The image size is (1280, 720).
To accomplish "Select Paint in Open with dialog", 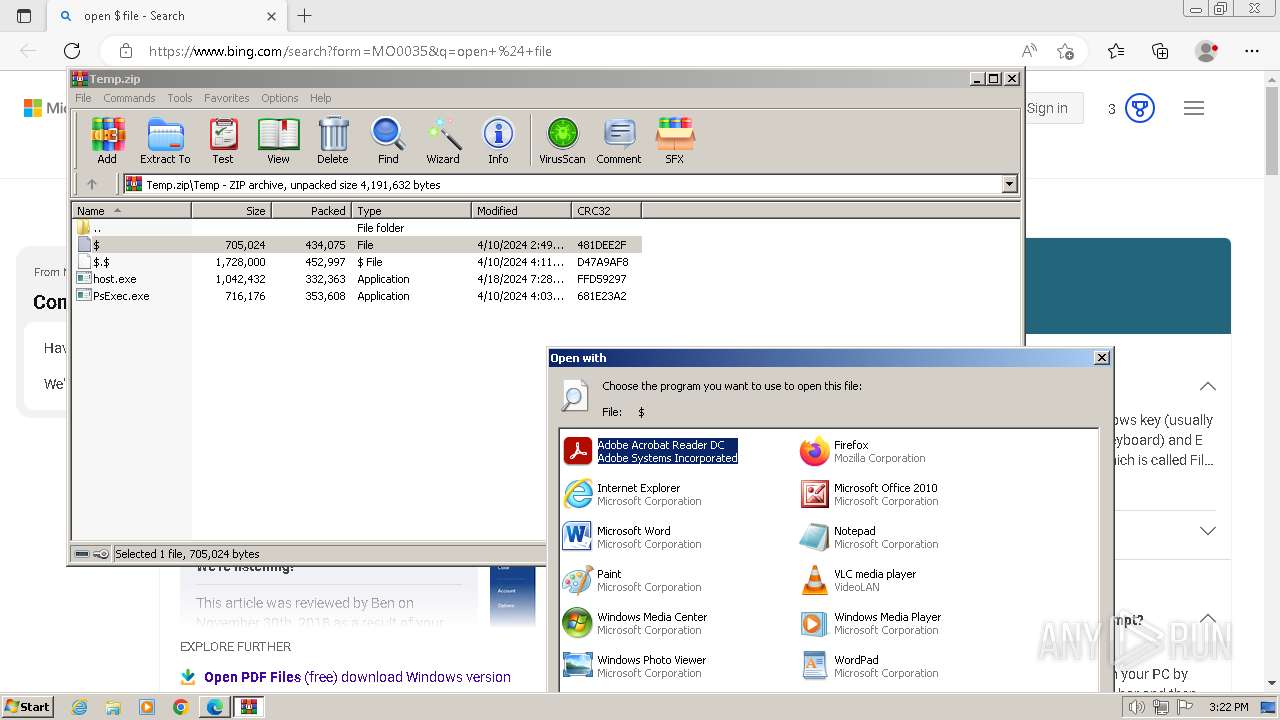I will pos(632,580).
